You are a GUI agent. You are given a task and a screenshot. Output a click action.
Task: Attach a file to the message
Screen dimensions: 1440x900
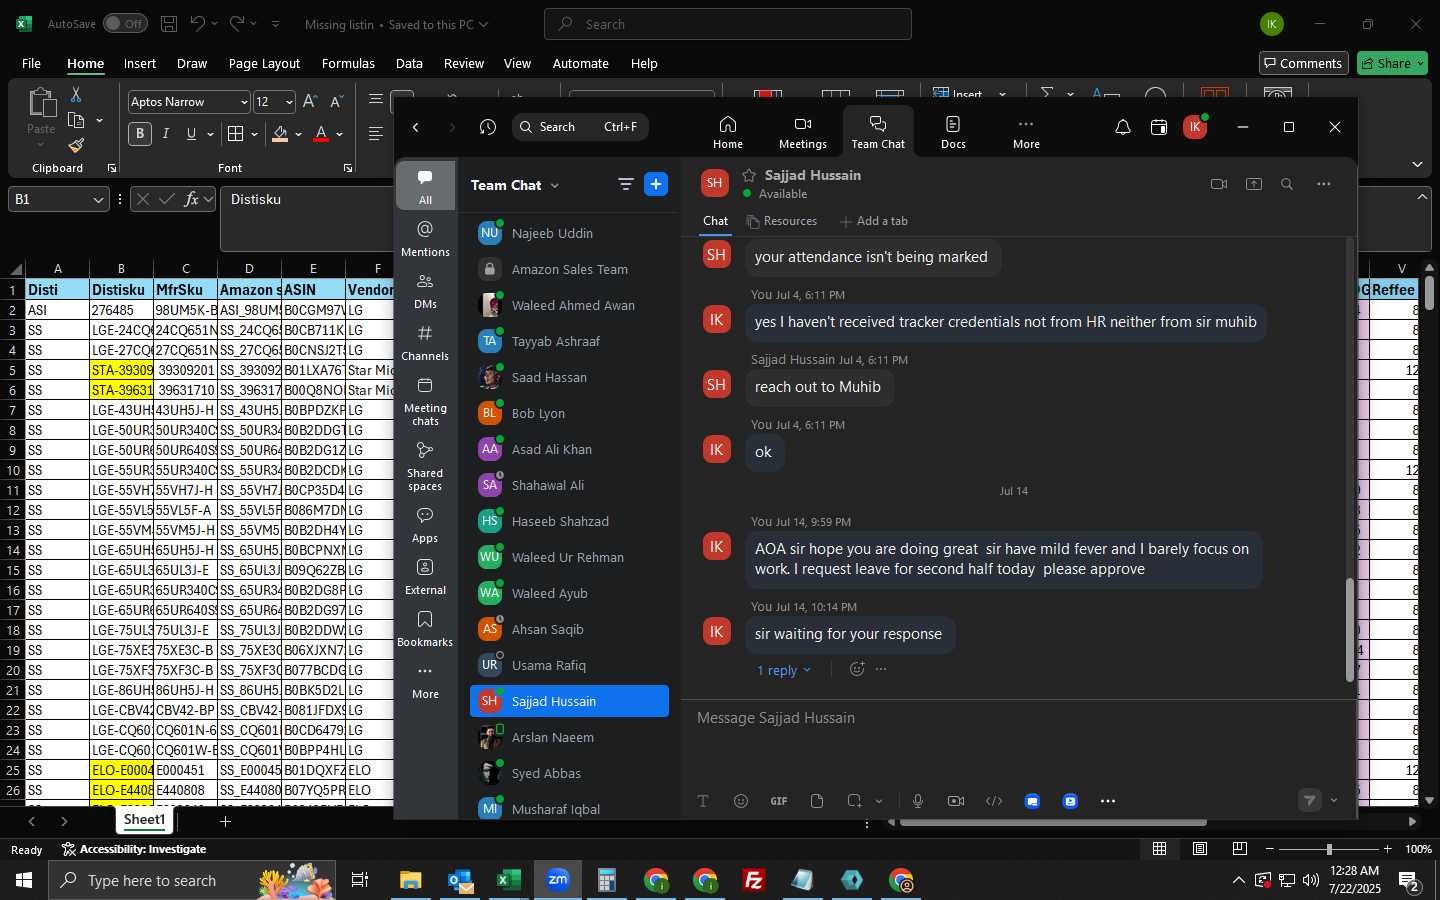817,801
